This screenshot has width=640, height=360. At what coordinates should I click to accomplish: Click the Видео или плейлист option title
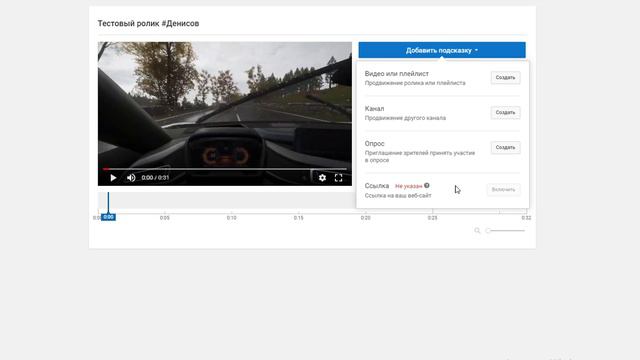[397, 73]
